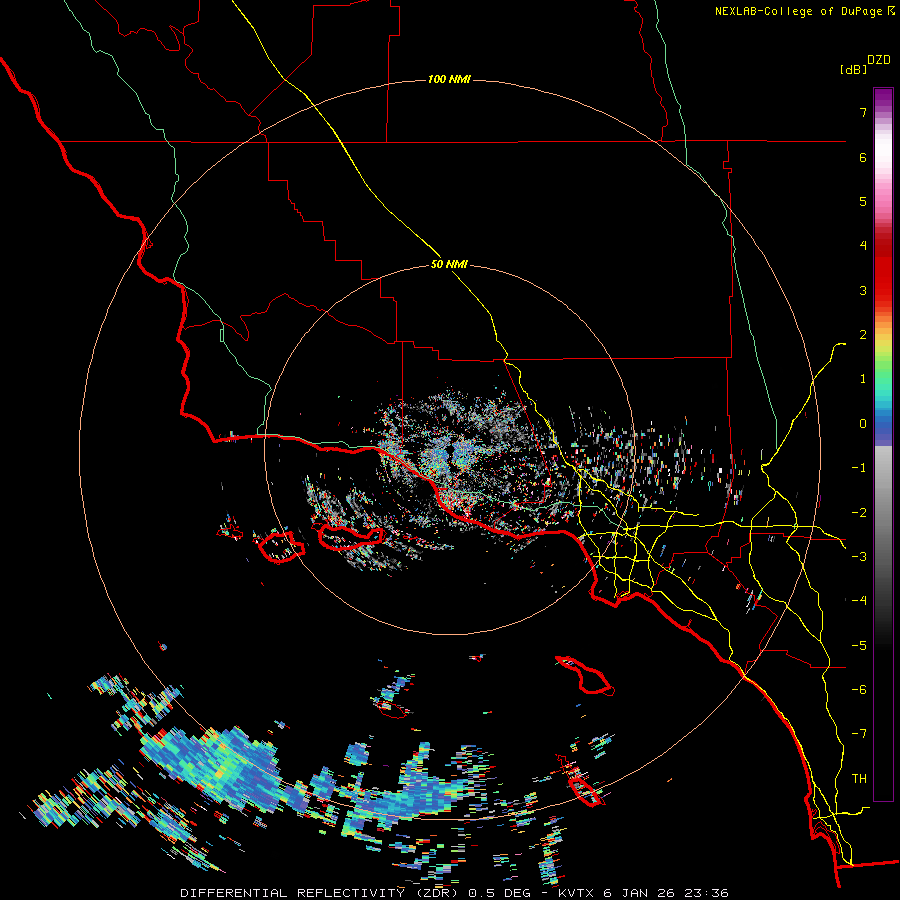Click the 6 value on color scale
The width and height of the screenshot is (900, 900).
(x=863, y=157)
